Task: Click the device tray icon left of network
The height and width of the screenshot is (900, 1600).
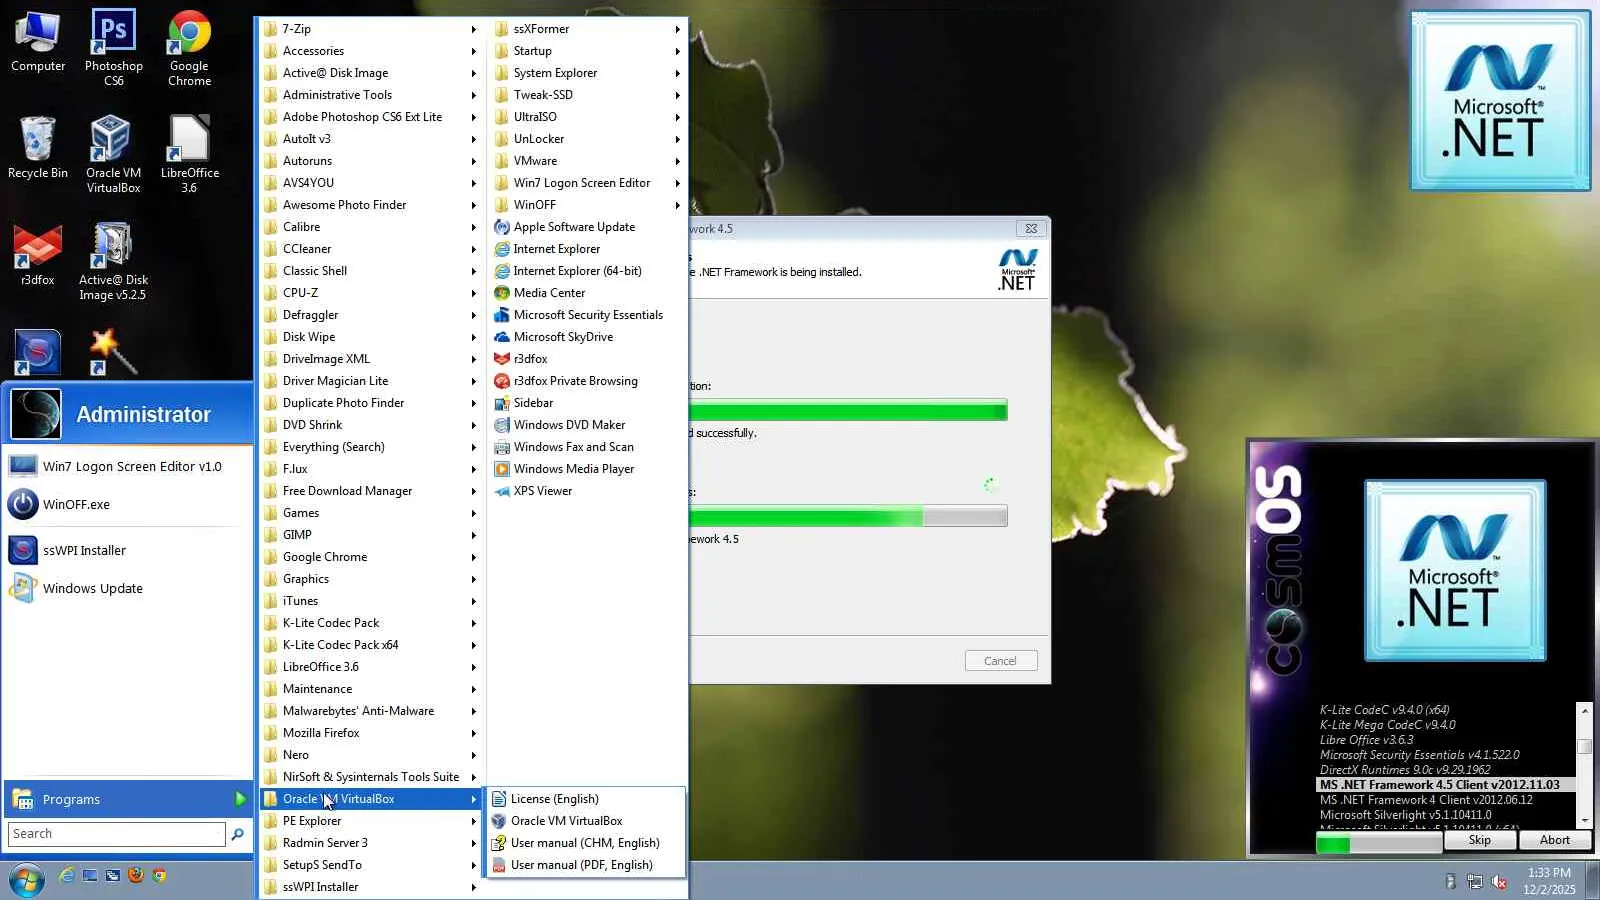Action: (x=1450, y=881)
